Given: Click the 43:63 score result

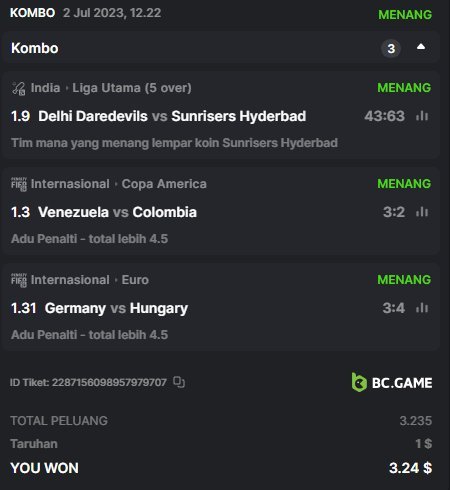Looking at the screenshot, I should coord(385,116).
